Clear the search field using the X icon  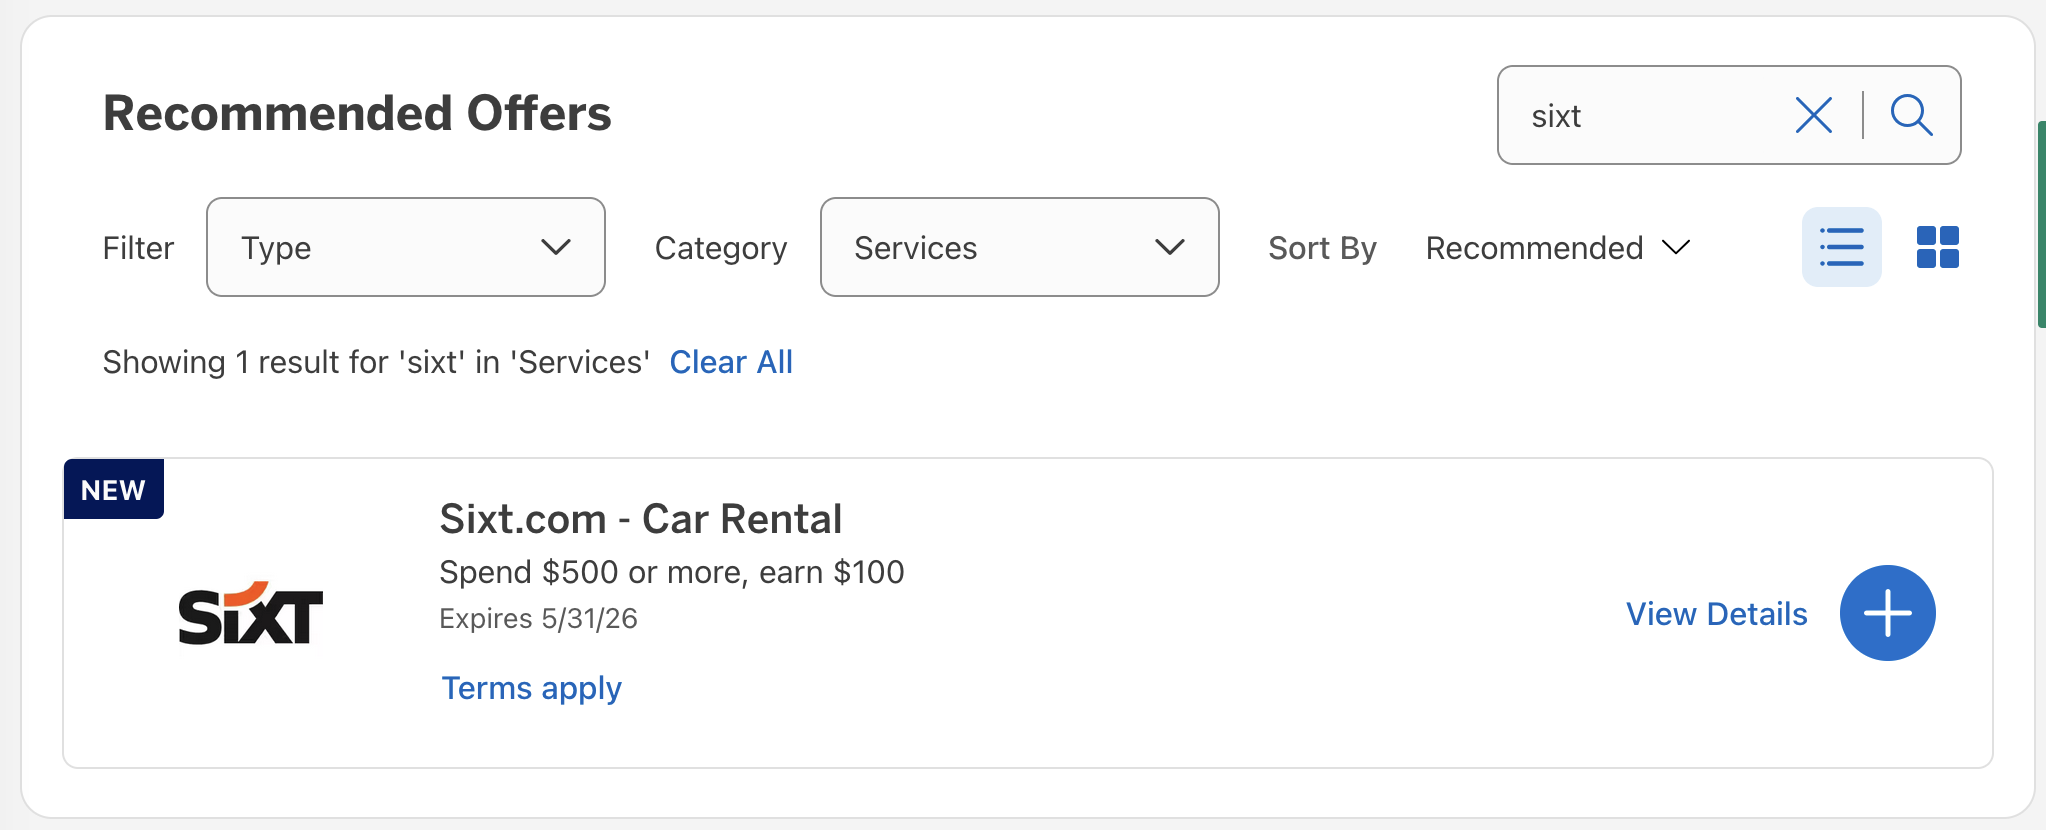(1812, 115)
